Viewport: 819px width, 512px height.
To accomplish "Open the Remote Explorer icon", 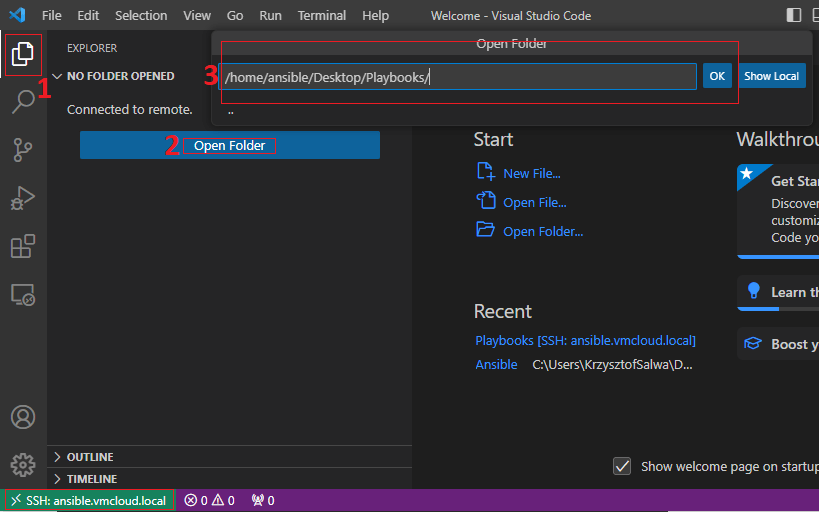I will [23, 294].
